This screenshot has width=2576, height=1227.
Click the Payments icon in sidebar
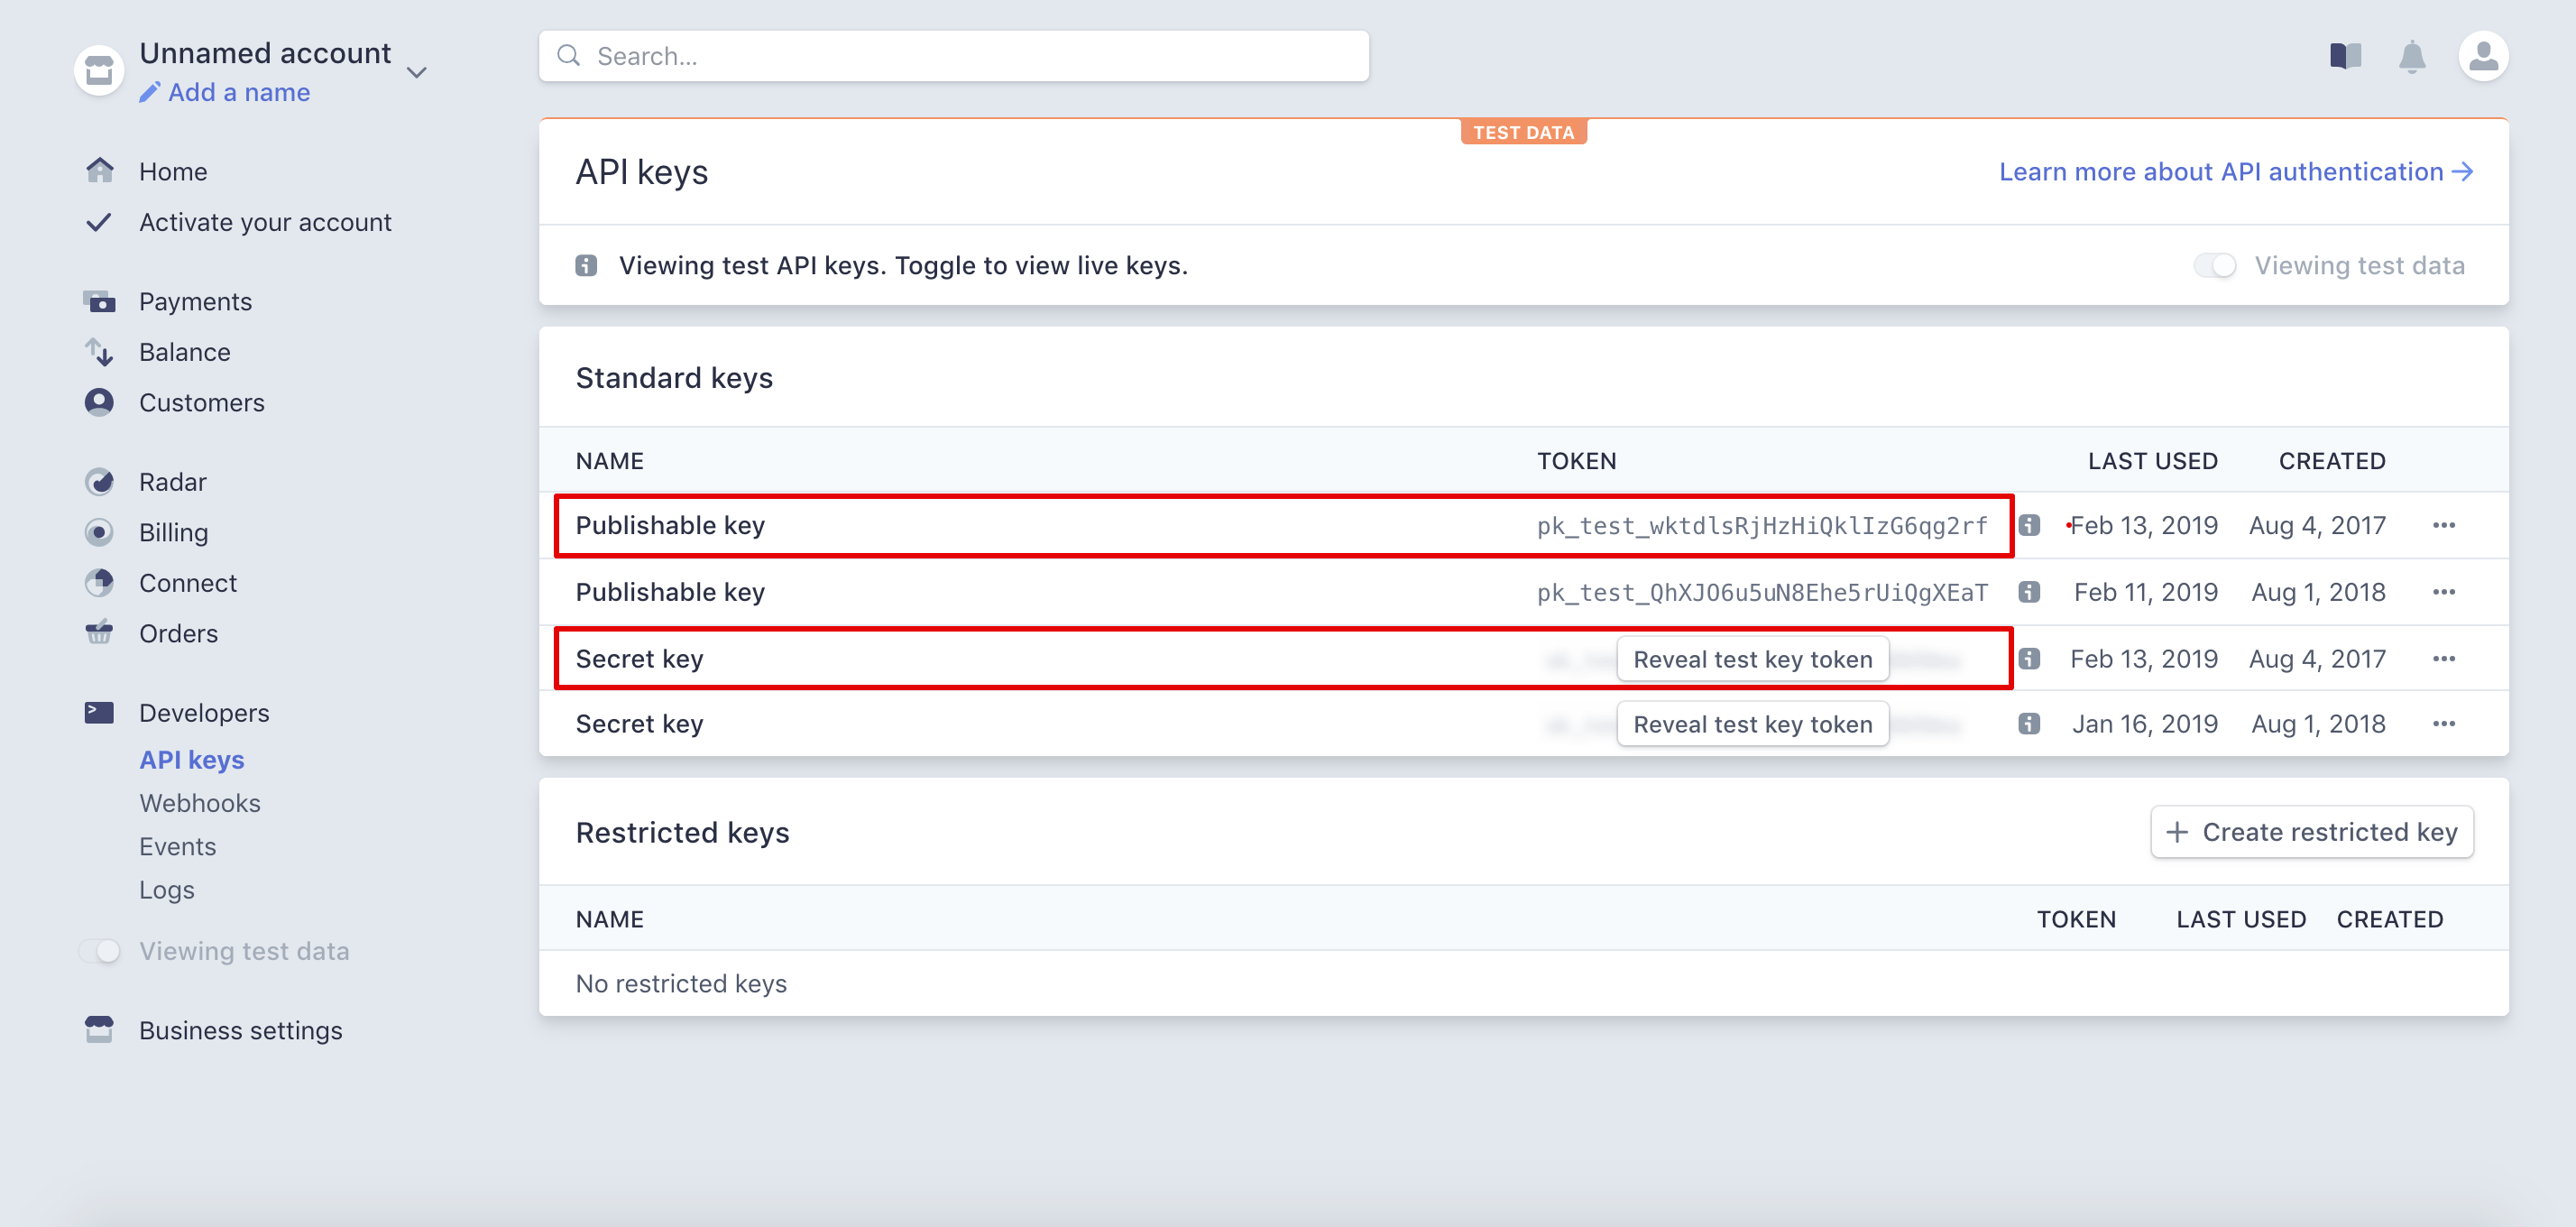99,301
